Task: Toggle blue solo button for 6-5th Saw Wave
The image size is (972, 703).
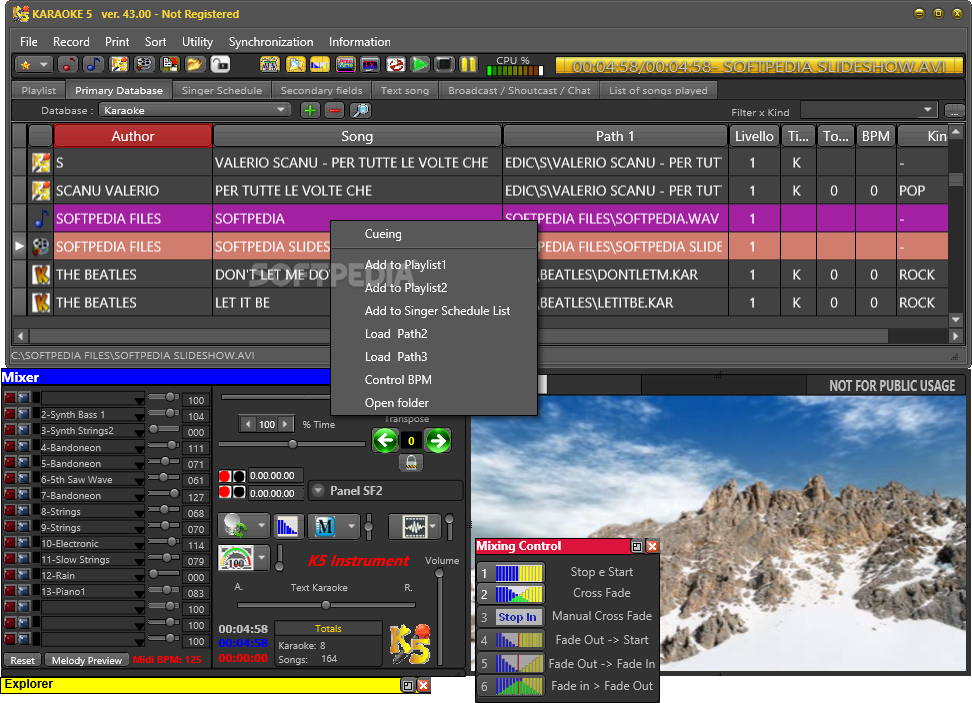Action: 24,479
